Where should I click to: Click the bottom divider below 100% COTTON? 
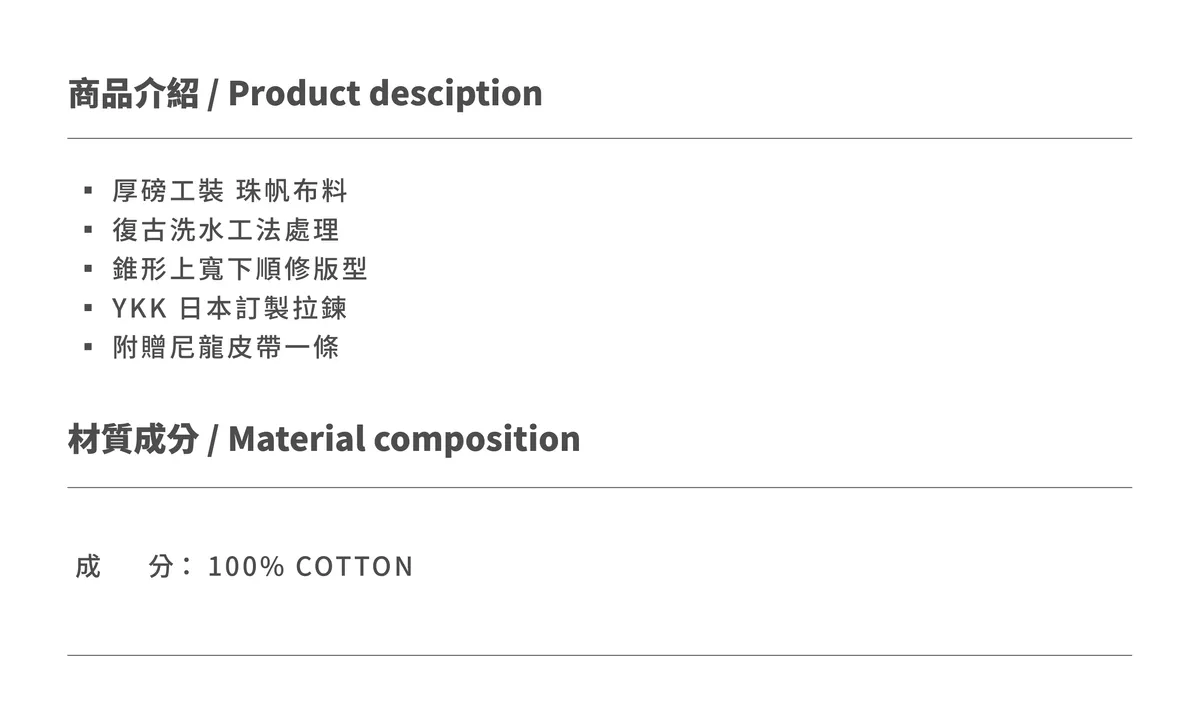(600, 655)
